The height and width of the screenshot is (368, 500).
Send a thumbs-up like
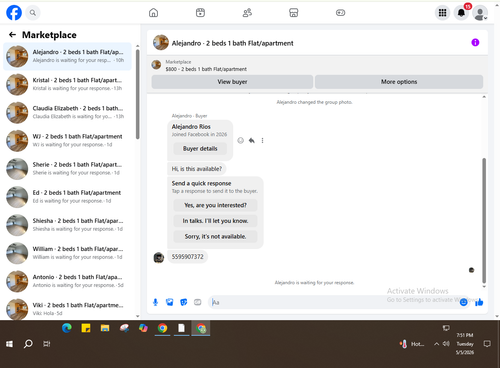(479, 302)
